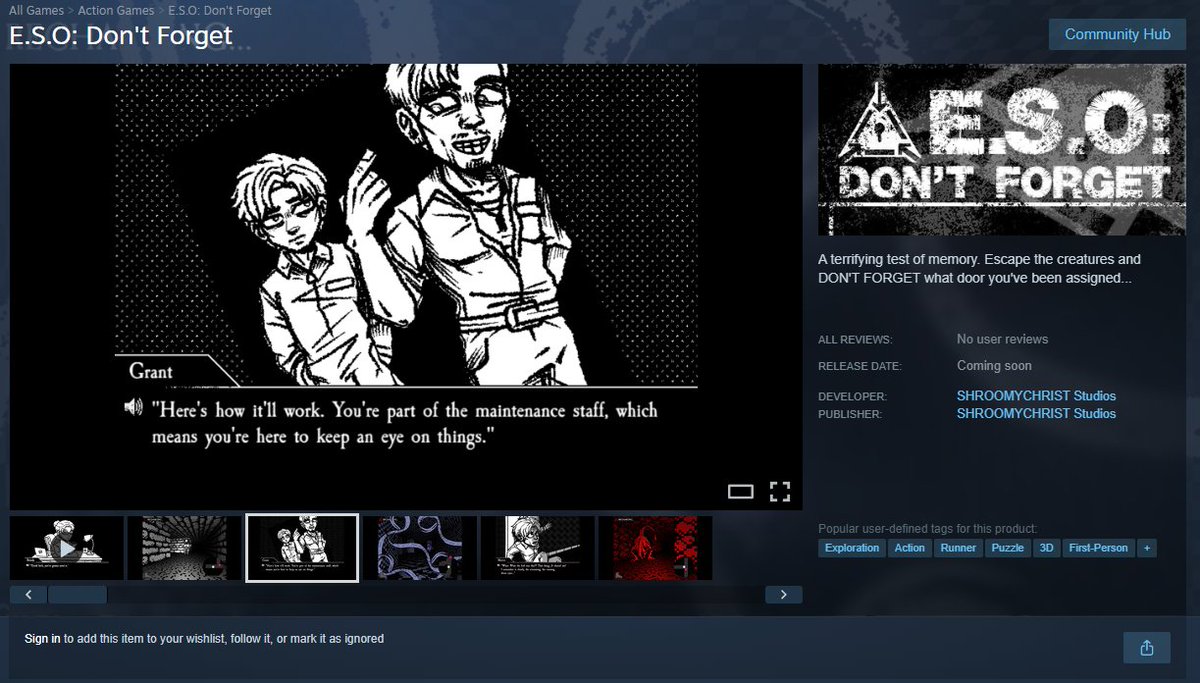Image resolution: width=1200 pixels, height=683 pixels.
Task: Open publisher SHROOMYCHRIST Studios link
Action: (x=1036, y=413)
